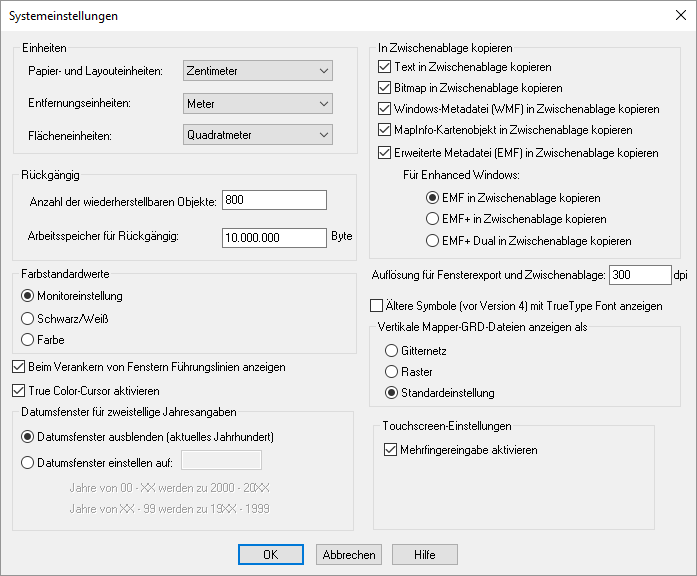697x576 pixels.
Task: Open help with the Hilfe button
Action: [425, 555]
